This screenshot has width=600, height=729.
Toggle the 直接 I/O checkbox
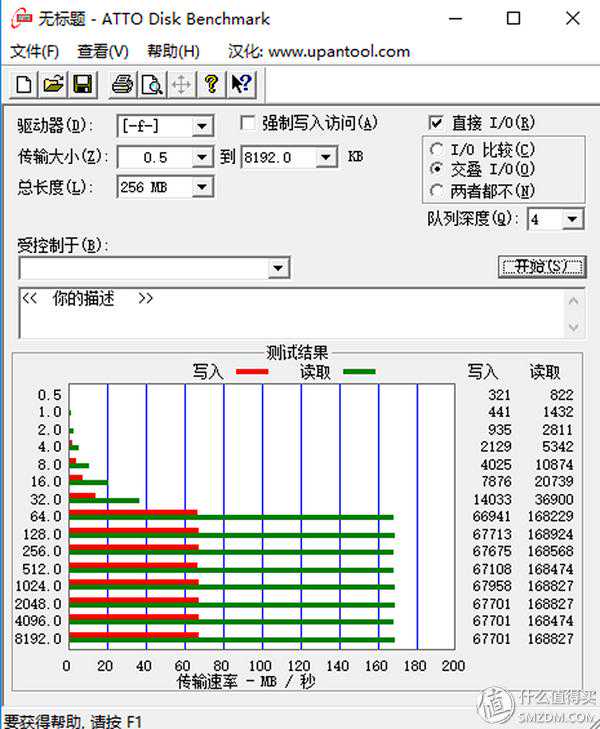pos(435,123)
